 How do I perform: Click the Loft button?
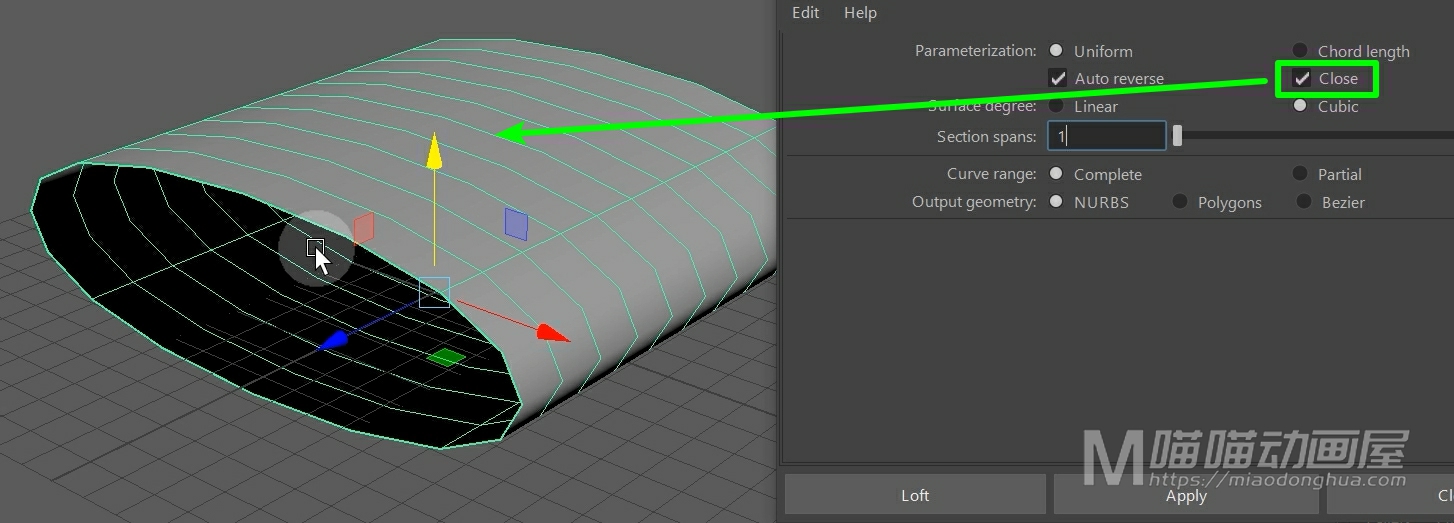click(915, 495)
